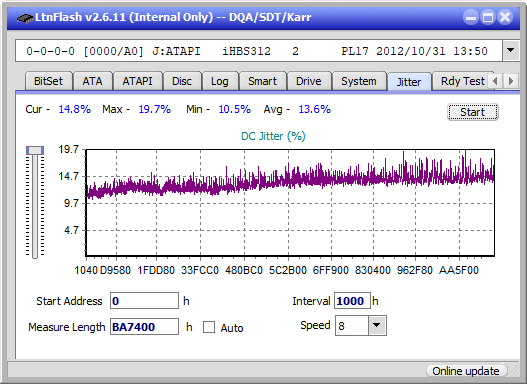Open the Log tab

click(220, 81)
